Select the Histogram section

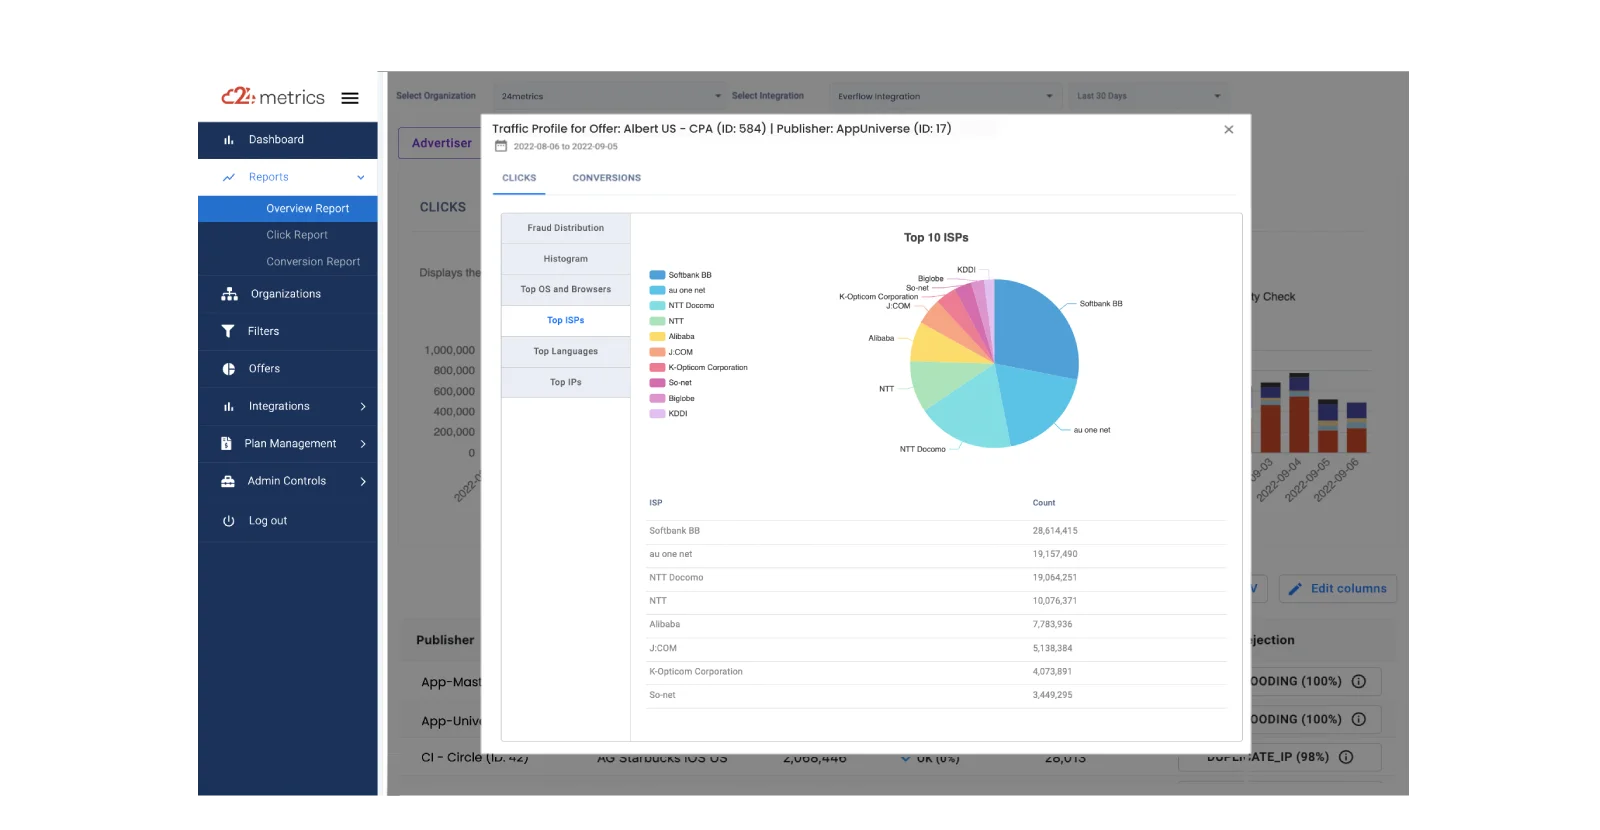tap(566, 259)
